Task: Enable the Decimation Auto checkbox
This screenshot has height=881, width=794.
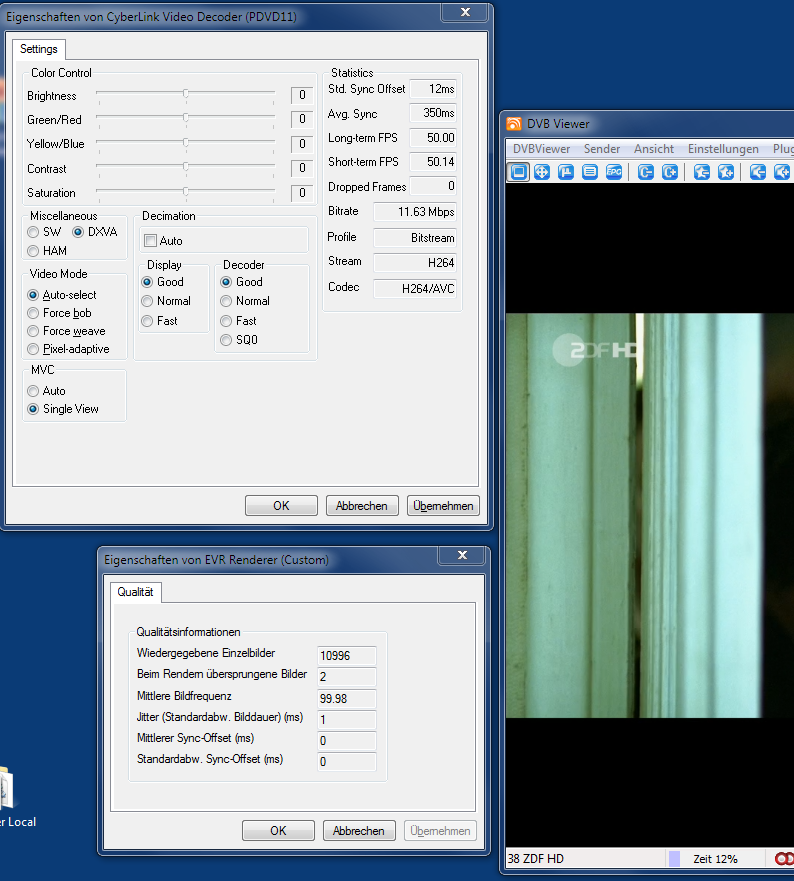Action: pyautogui.click(x=150, y=240)
